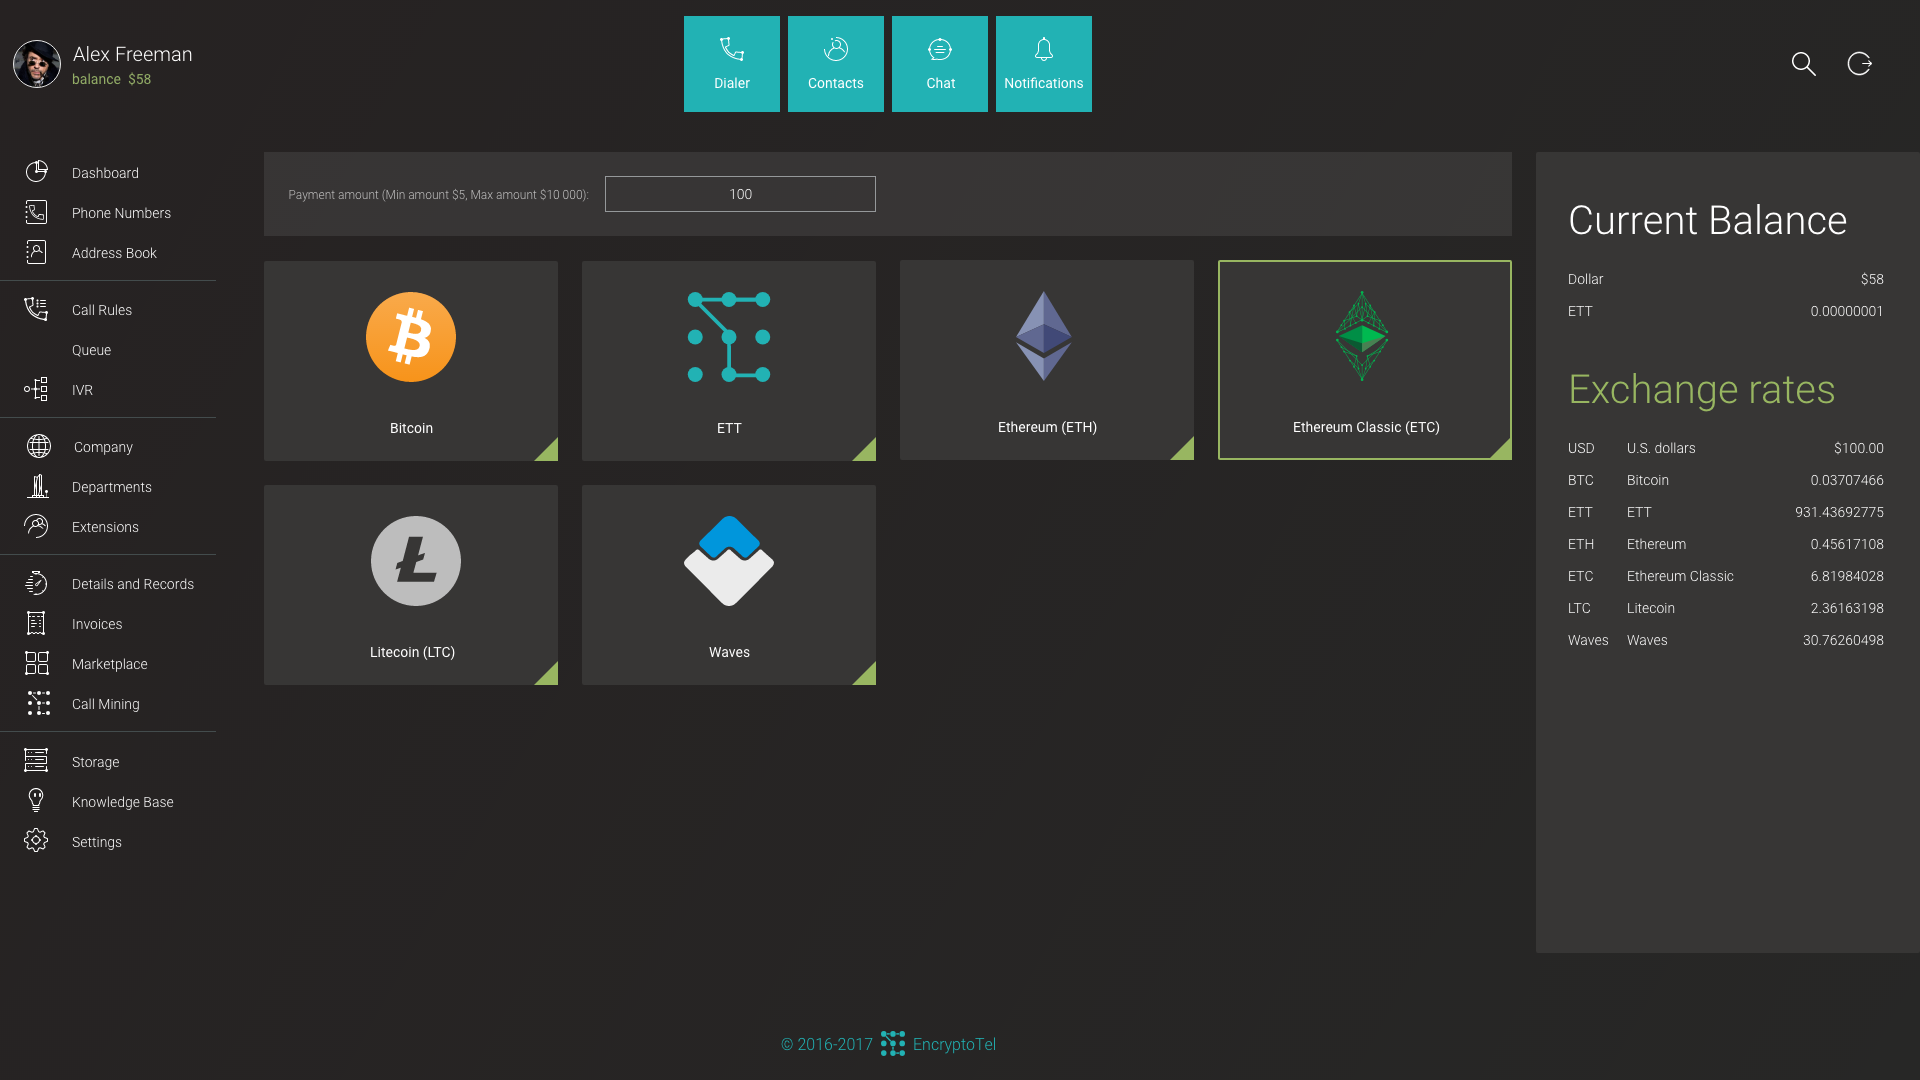
Task: Open Invoices menu label
Action: pyautogui.click(x=97, y=624)
